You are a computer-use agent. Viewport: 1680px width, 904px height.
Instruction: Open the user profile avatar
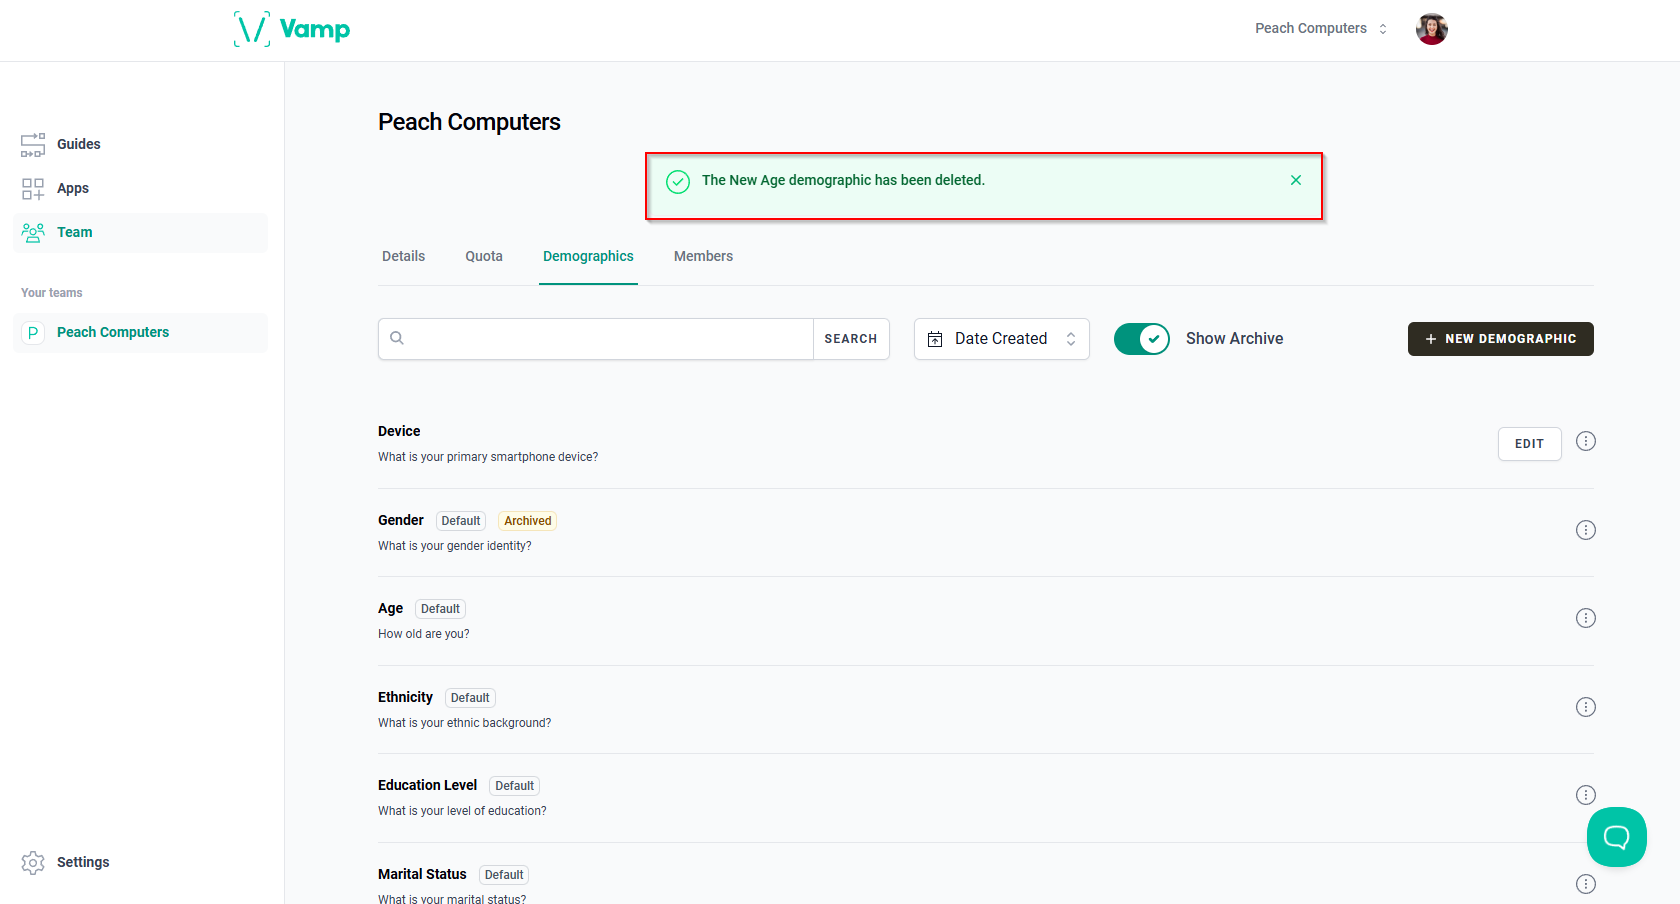[1432, 29]
